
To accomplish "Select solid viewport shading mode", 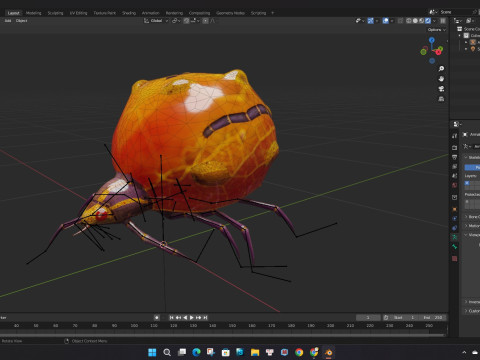I will point(415,21).
